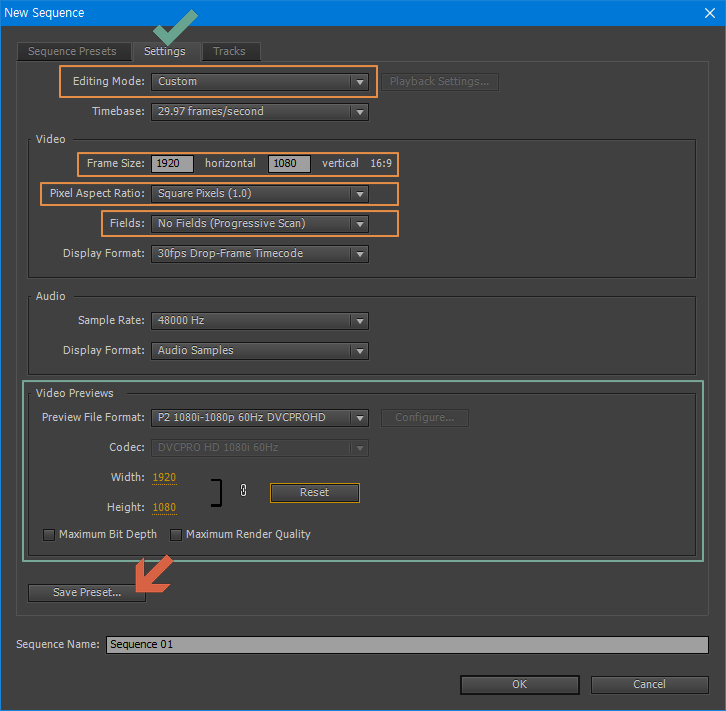Viewport: 726px width, 711px height.
Task: Click the Frame Size horizontal 1920 field
Action: click(172, 163)
